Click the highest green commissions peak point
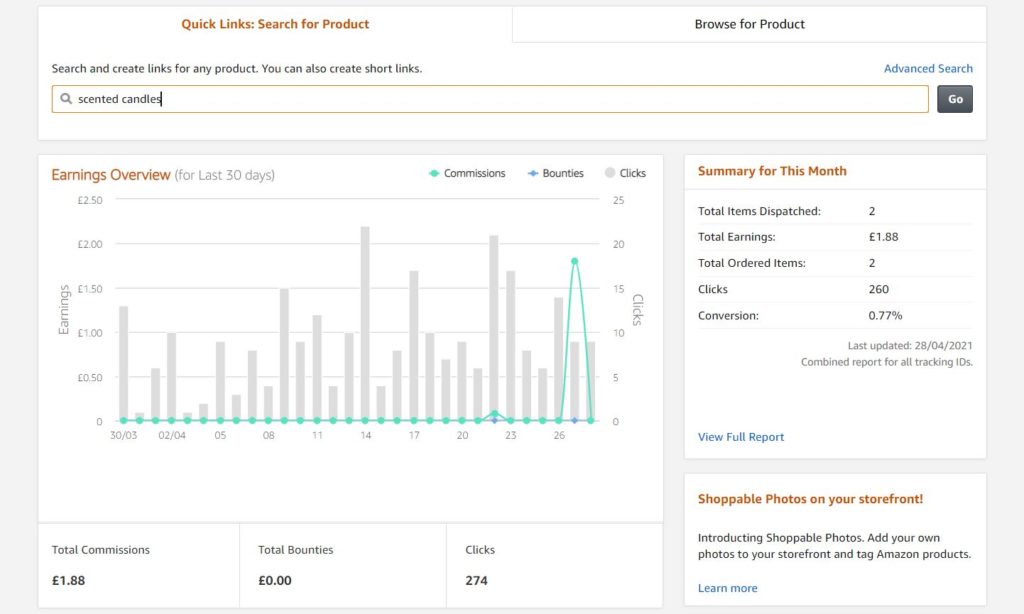1024x614 pixels. click(x=575, y=261)
